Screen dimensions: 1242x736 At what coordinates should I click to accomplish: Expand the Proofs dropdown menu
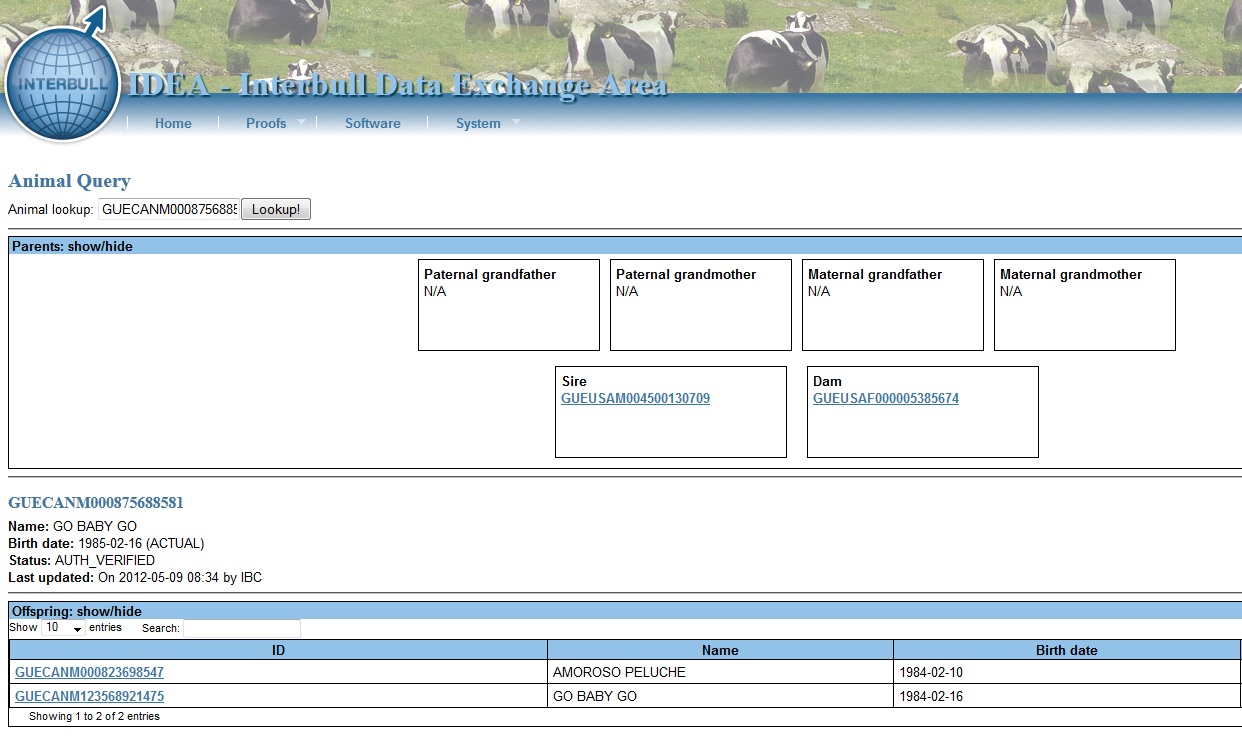pos(267,123)
